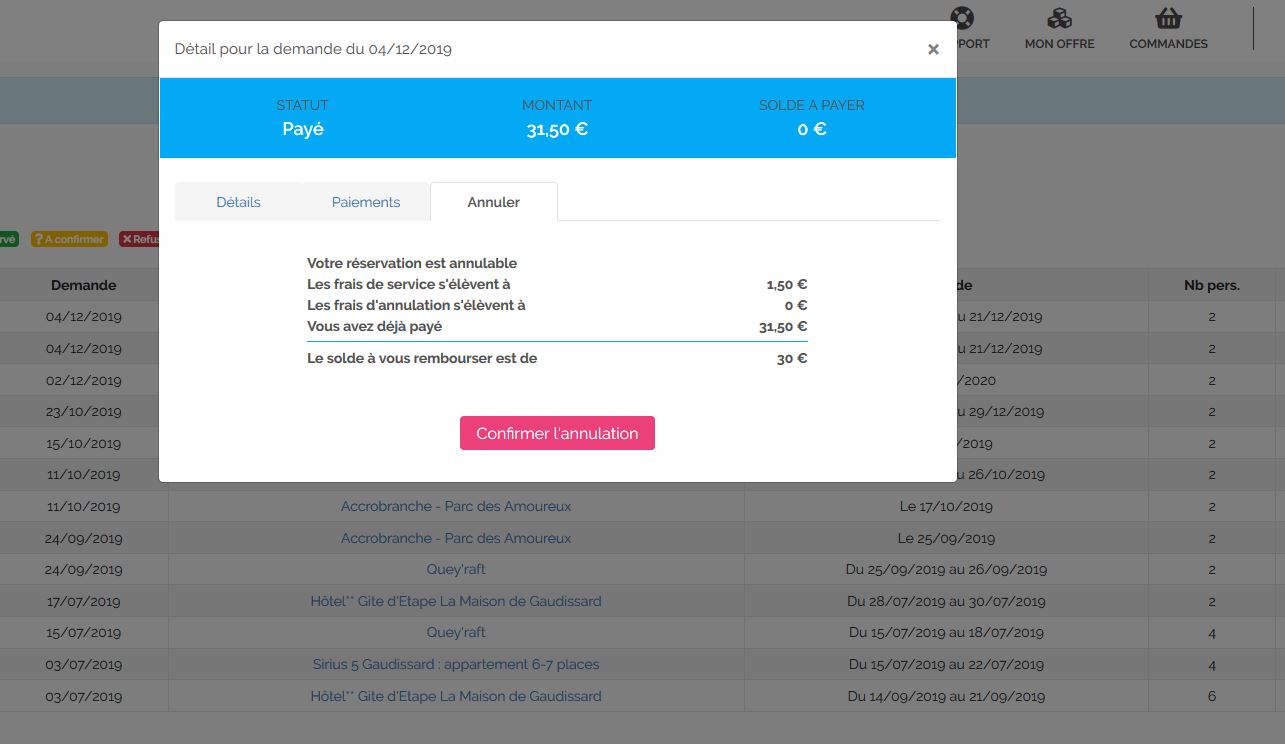This screenshot has width=1285, height=744.
Task: Open Hôtel Gite d'Etape link dated 17/07/2019
Action: [x=456, y=601]
